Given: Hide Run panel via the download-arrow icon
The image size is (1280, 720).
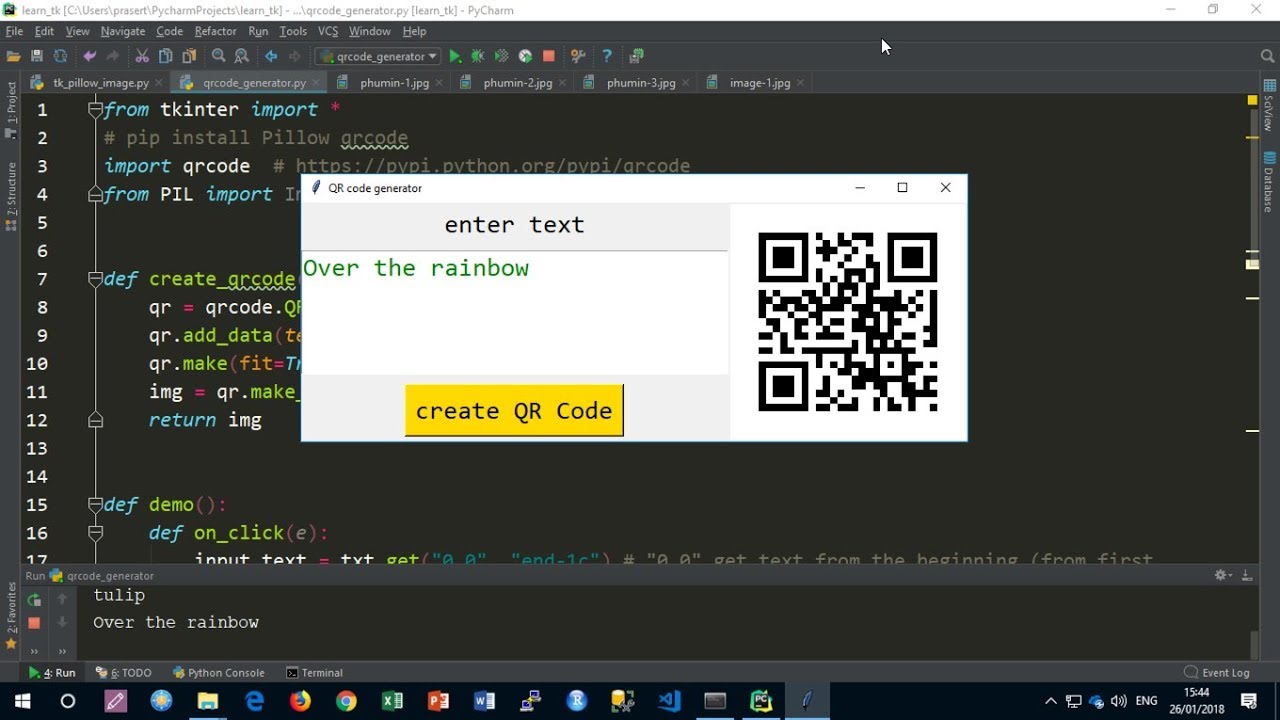Looking at the screenshot, I should point(1248,575).
